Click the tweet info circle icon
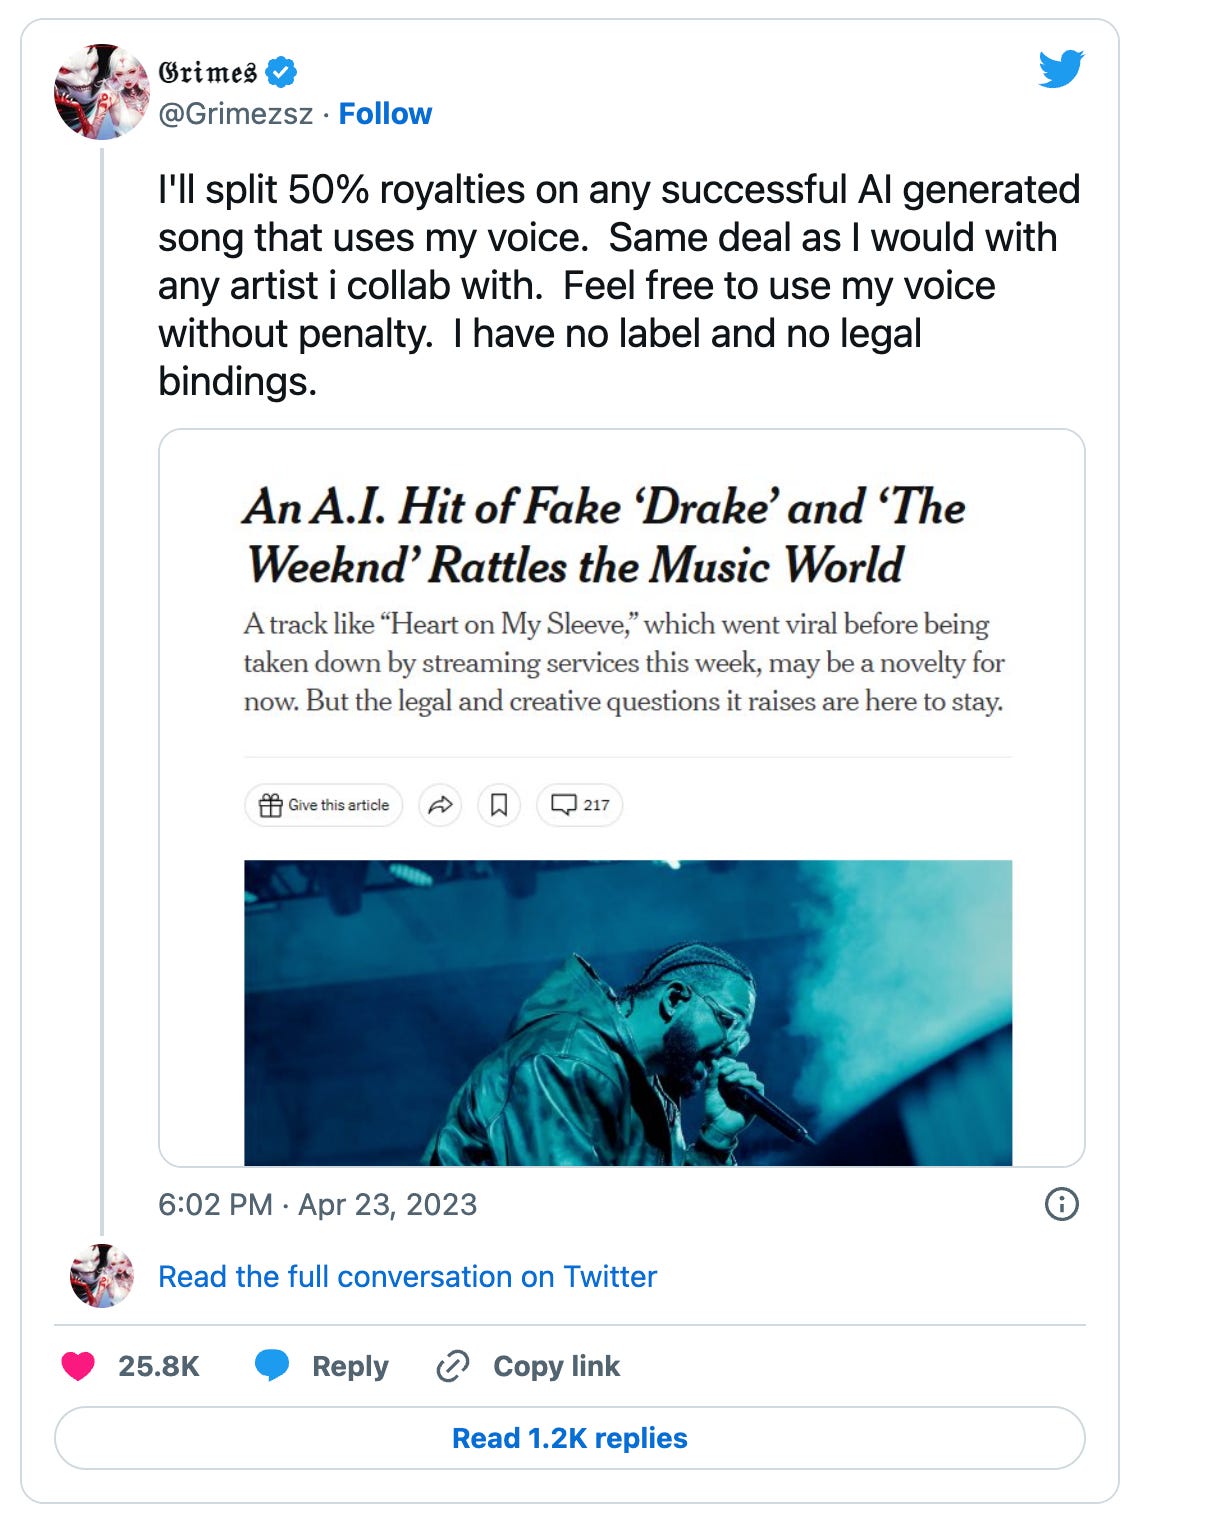This screenshot has height=1528, width=1208. pyautogui.click(x=1061, y=1204)
